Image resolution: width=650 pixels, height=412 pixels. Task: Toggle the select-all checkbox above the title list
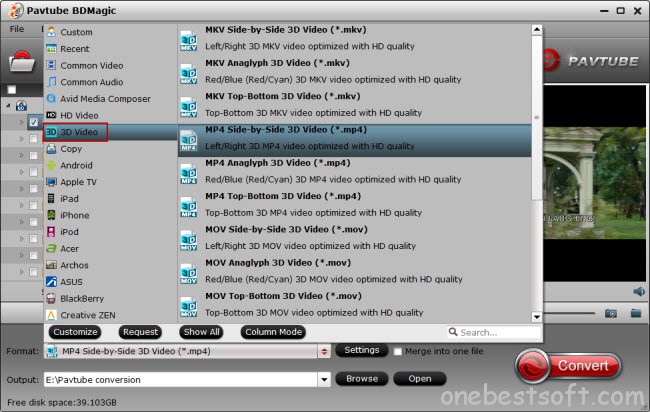coord(12,90)
